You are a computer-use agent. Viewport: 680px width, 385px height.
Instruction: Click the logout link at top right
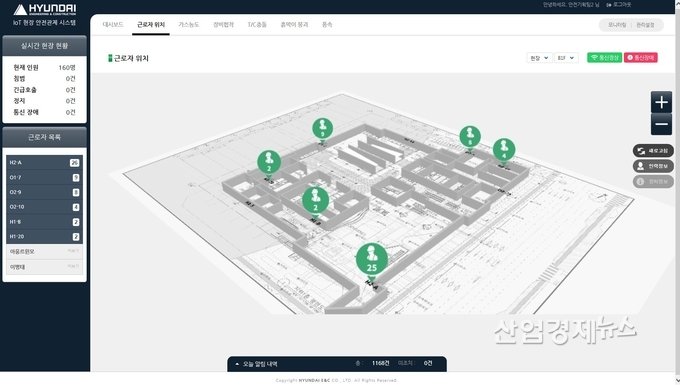click(619, 5)
